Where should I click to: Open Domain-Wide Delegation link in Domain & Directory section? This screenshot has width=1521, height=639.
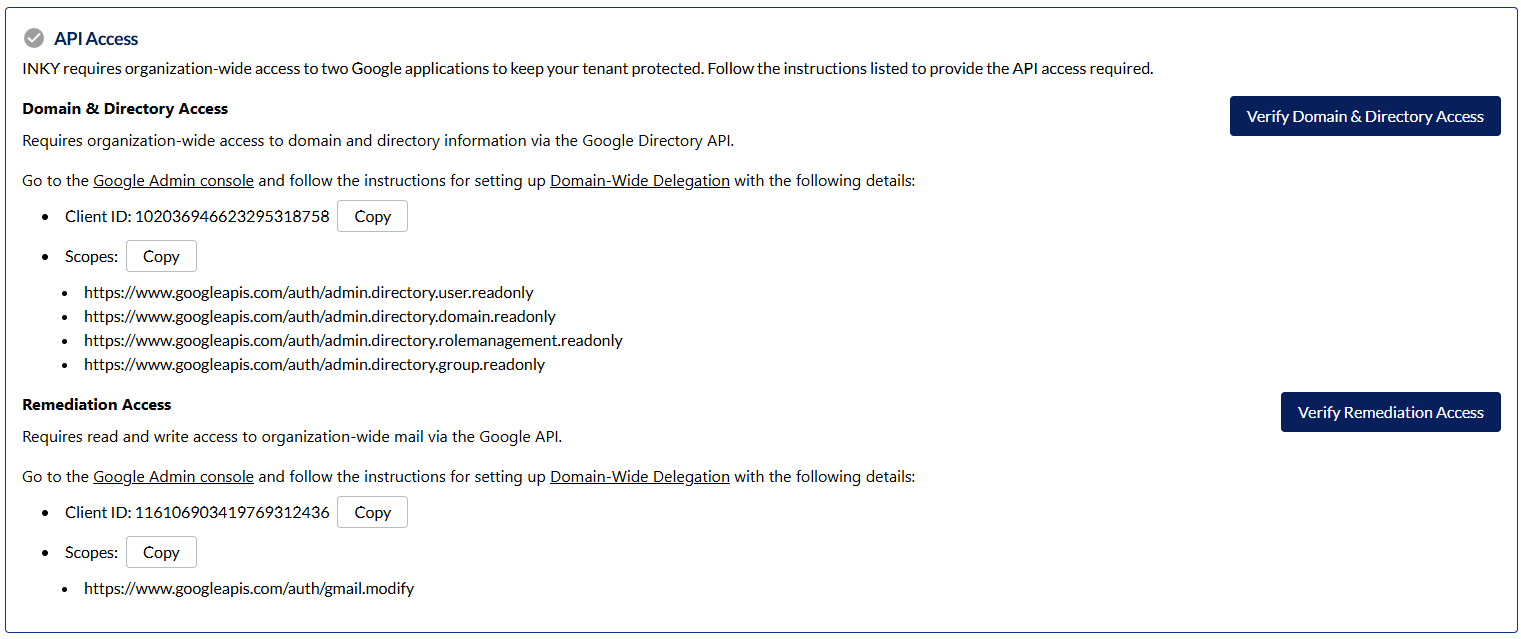tap(639, 181)
